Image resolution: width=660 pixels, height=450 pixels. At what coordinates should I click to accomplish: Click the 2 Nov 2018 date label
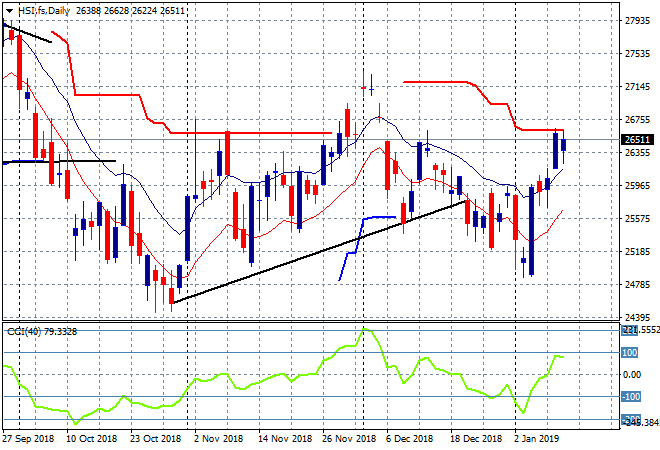[218, 439]
